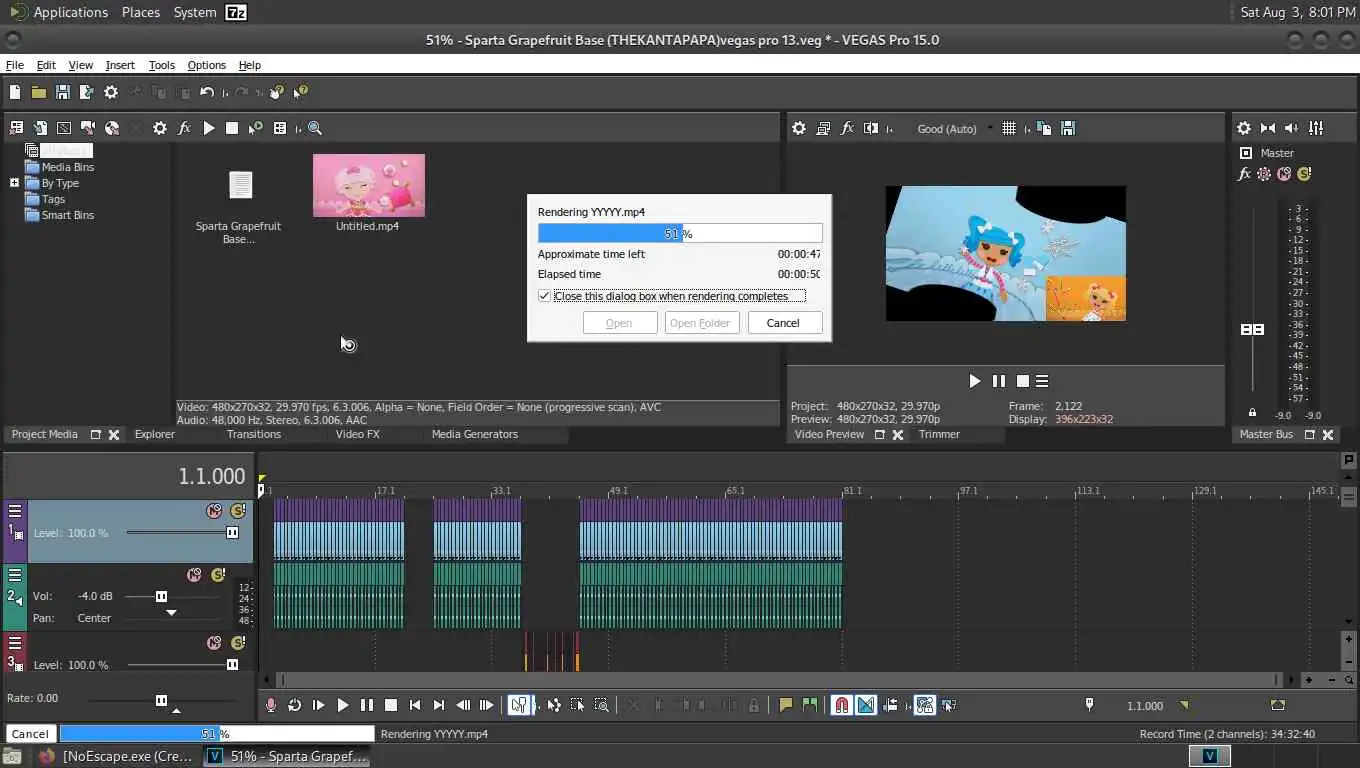Viewport: 1360px width, 768px height.
Task: Switch to the Trimmer tab
Action: tap(939, 434)
